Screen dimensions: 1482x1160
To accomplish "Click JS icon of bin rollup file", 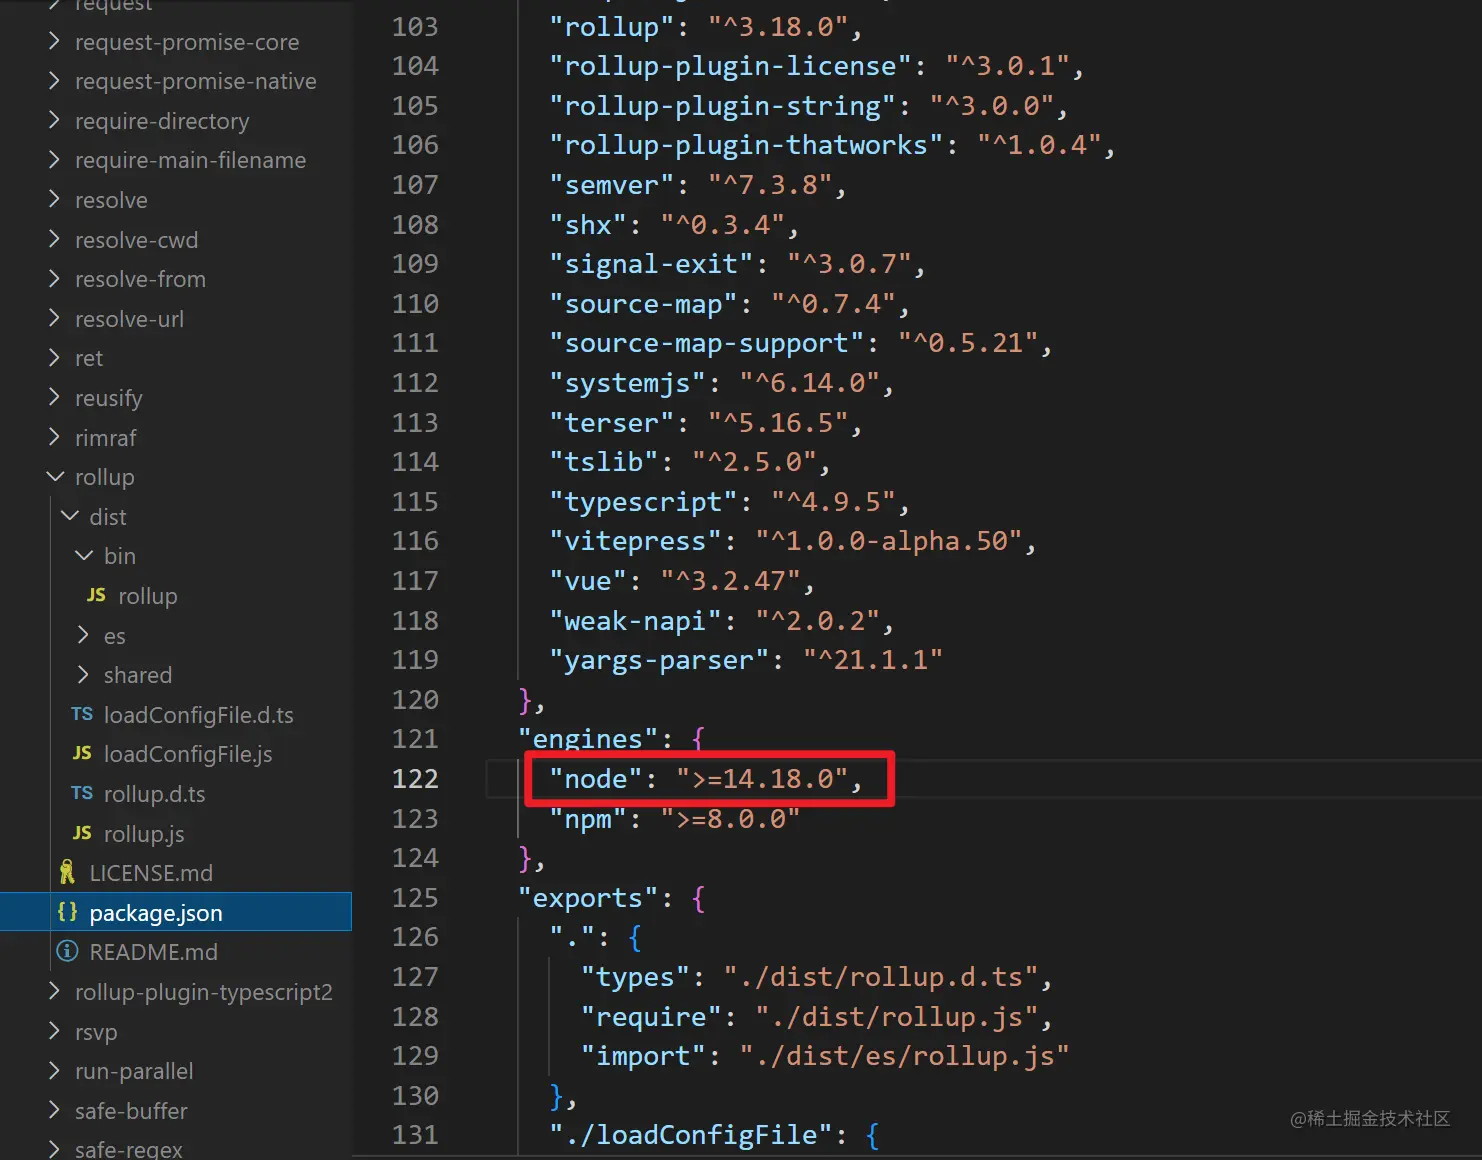I will (96, 596).
